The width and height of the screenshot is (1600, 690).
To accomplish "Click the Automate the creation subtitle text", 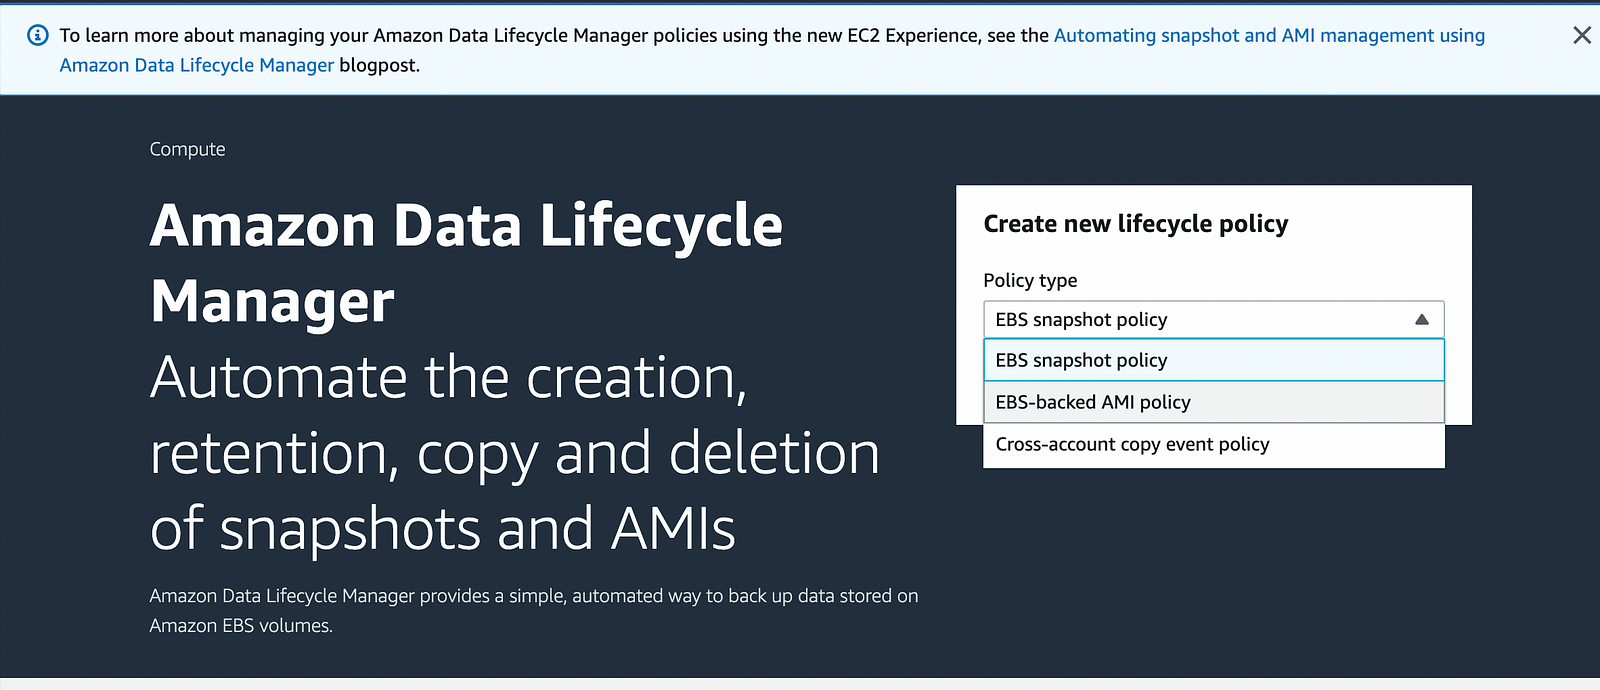I will click(x=449, y=377).
